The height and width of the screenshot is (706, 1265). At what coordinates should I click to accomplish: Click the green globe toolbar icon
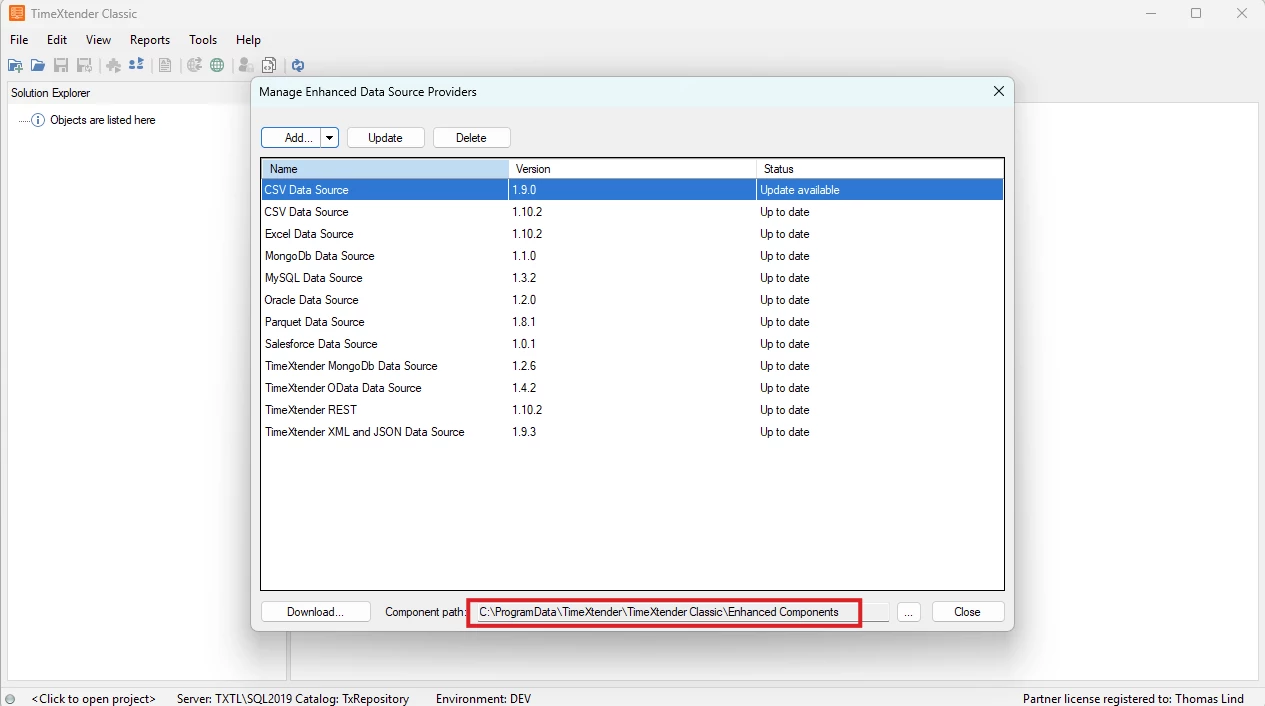(x=217, y=66)
